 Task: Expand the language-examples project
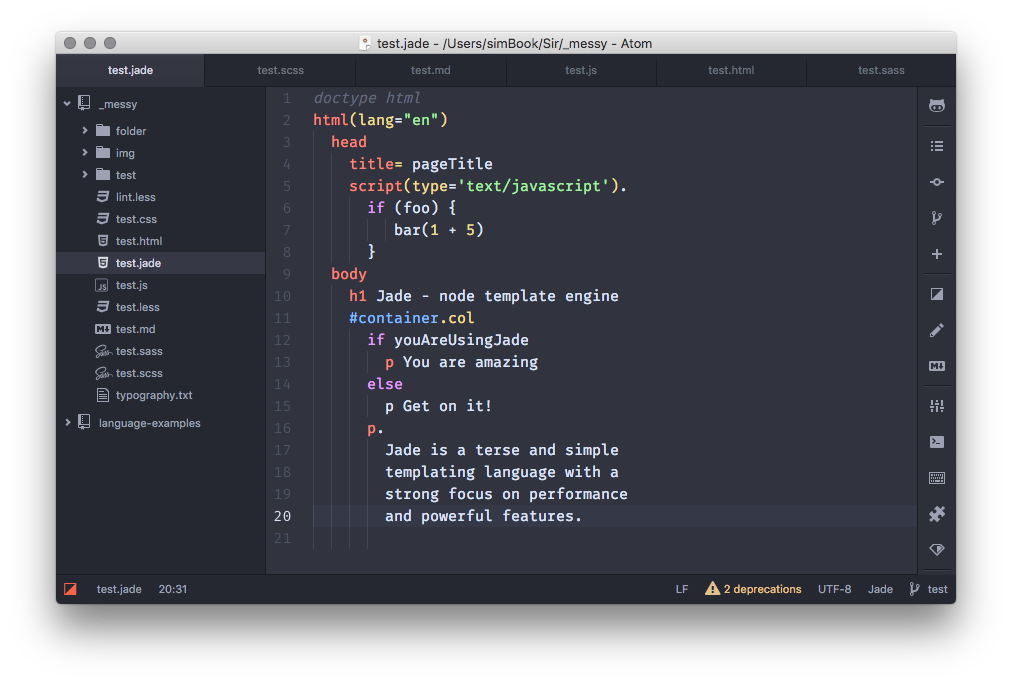67,423
